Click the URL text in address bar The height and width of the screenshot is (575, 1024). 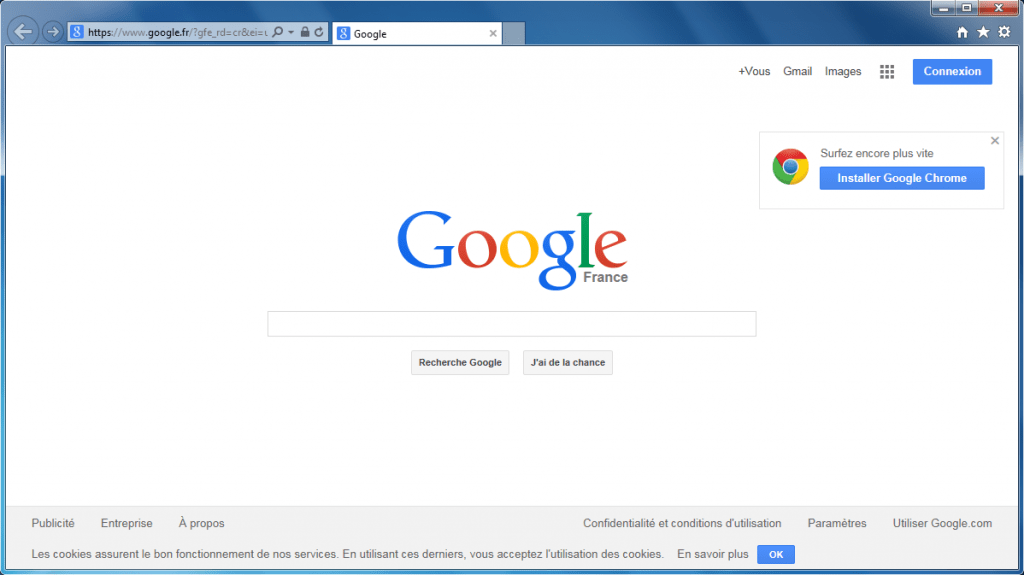[x=178, y=32]
